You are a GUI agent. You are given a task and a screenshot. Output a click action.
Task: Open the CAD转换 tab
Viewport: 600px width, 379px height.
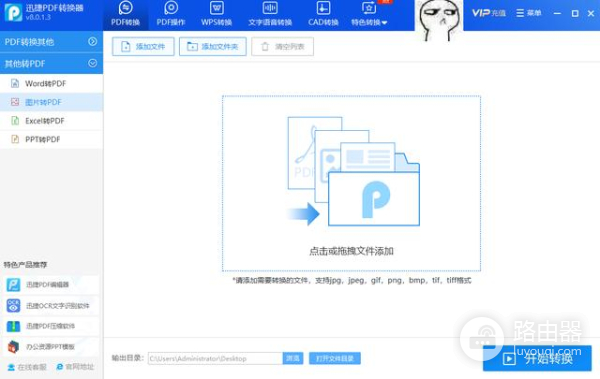click(323, 15)
